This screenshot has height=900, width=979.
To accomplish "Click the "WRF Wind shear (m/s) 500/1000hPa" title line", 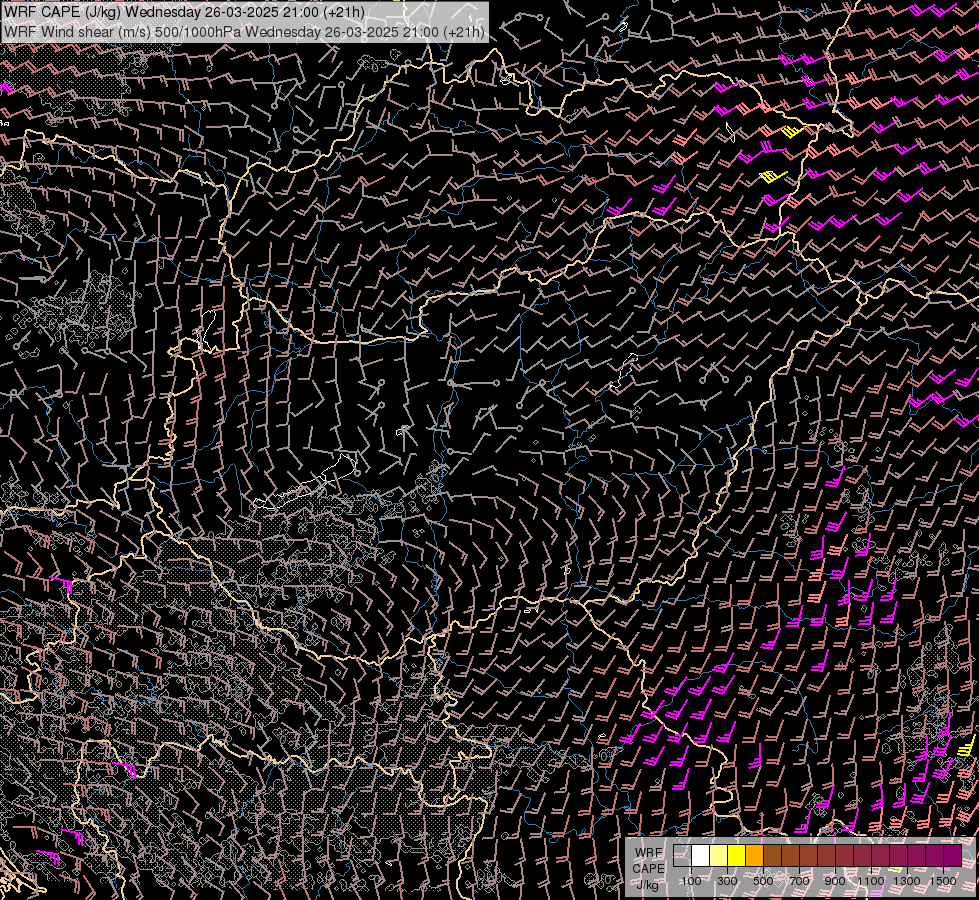I will (x=245, y=31).
